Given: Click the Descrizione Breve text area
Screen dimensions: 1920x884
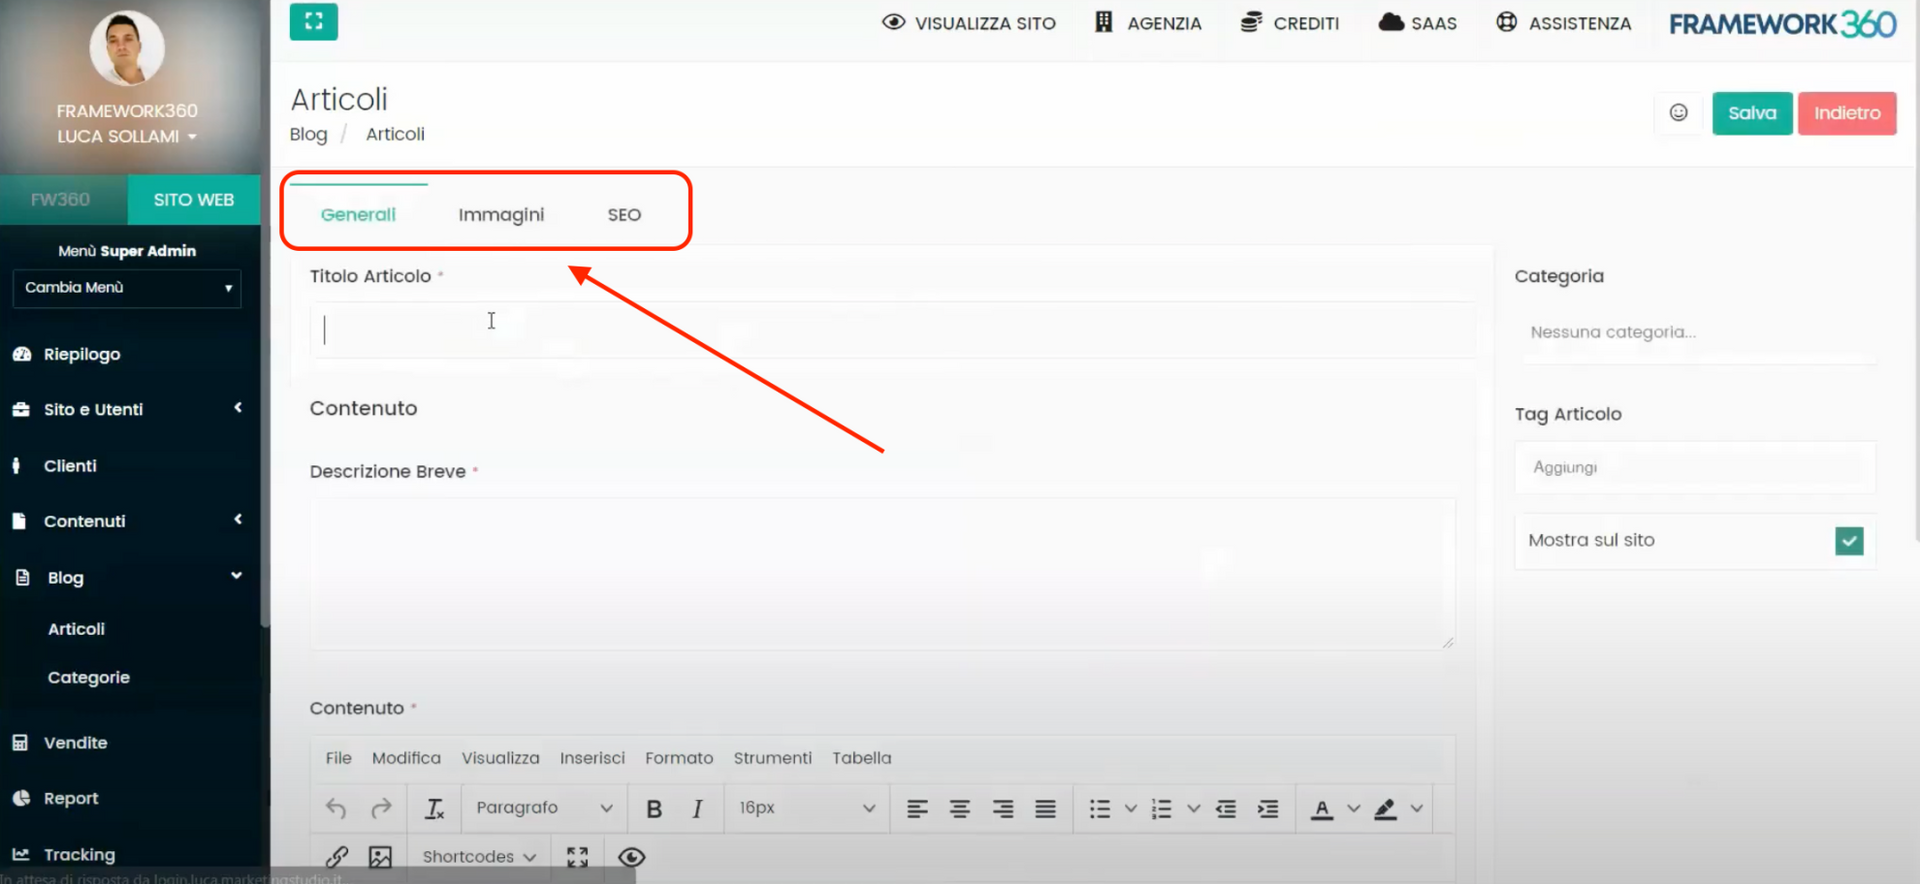Looking at the screenshot, I should click(882, 574).
